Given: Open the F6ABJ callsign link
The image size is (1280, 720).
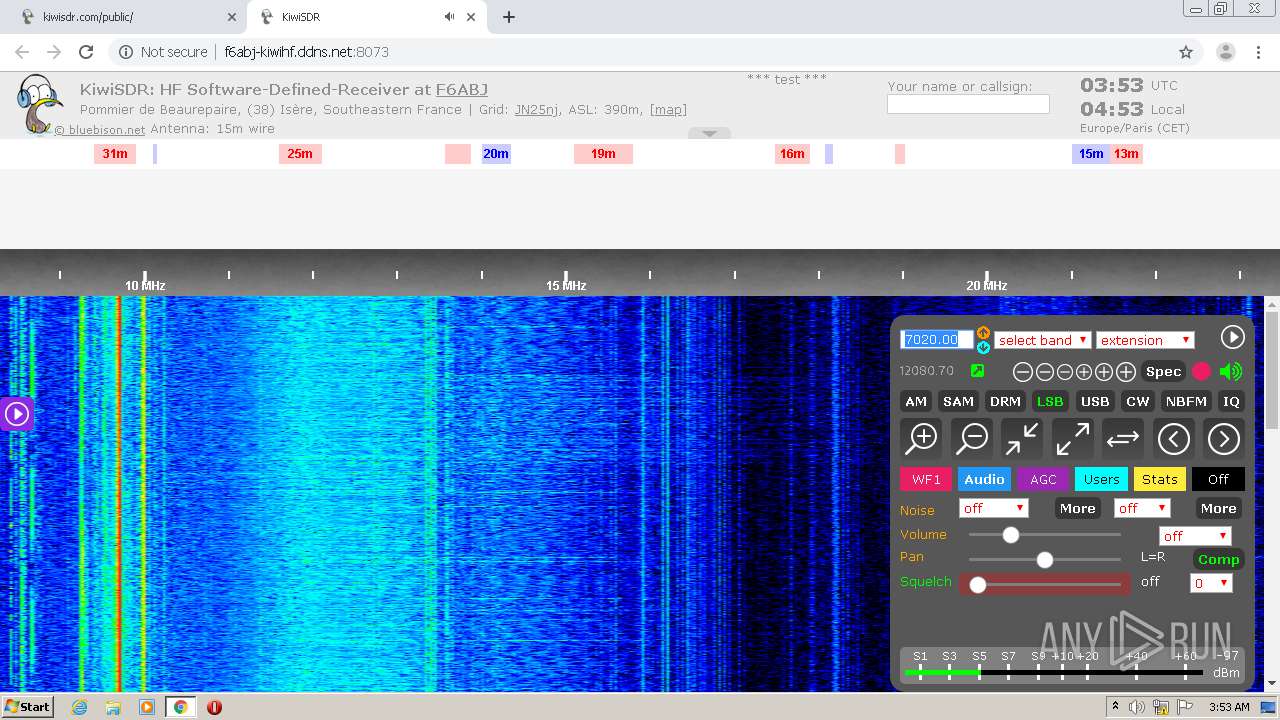Looking at the screenshot, I should click(x=462, y=89).
